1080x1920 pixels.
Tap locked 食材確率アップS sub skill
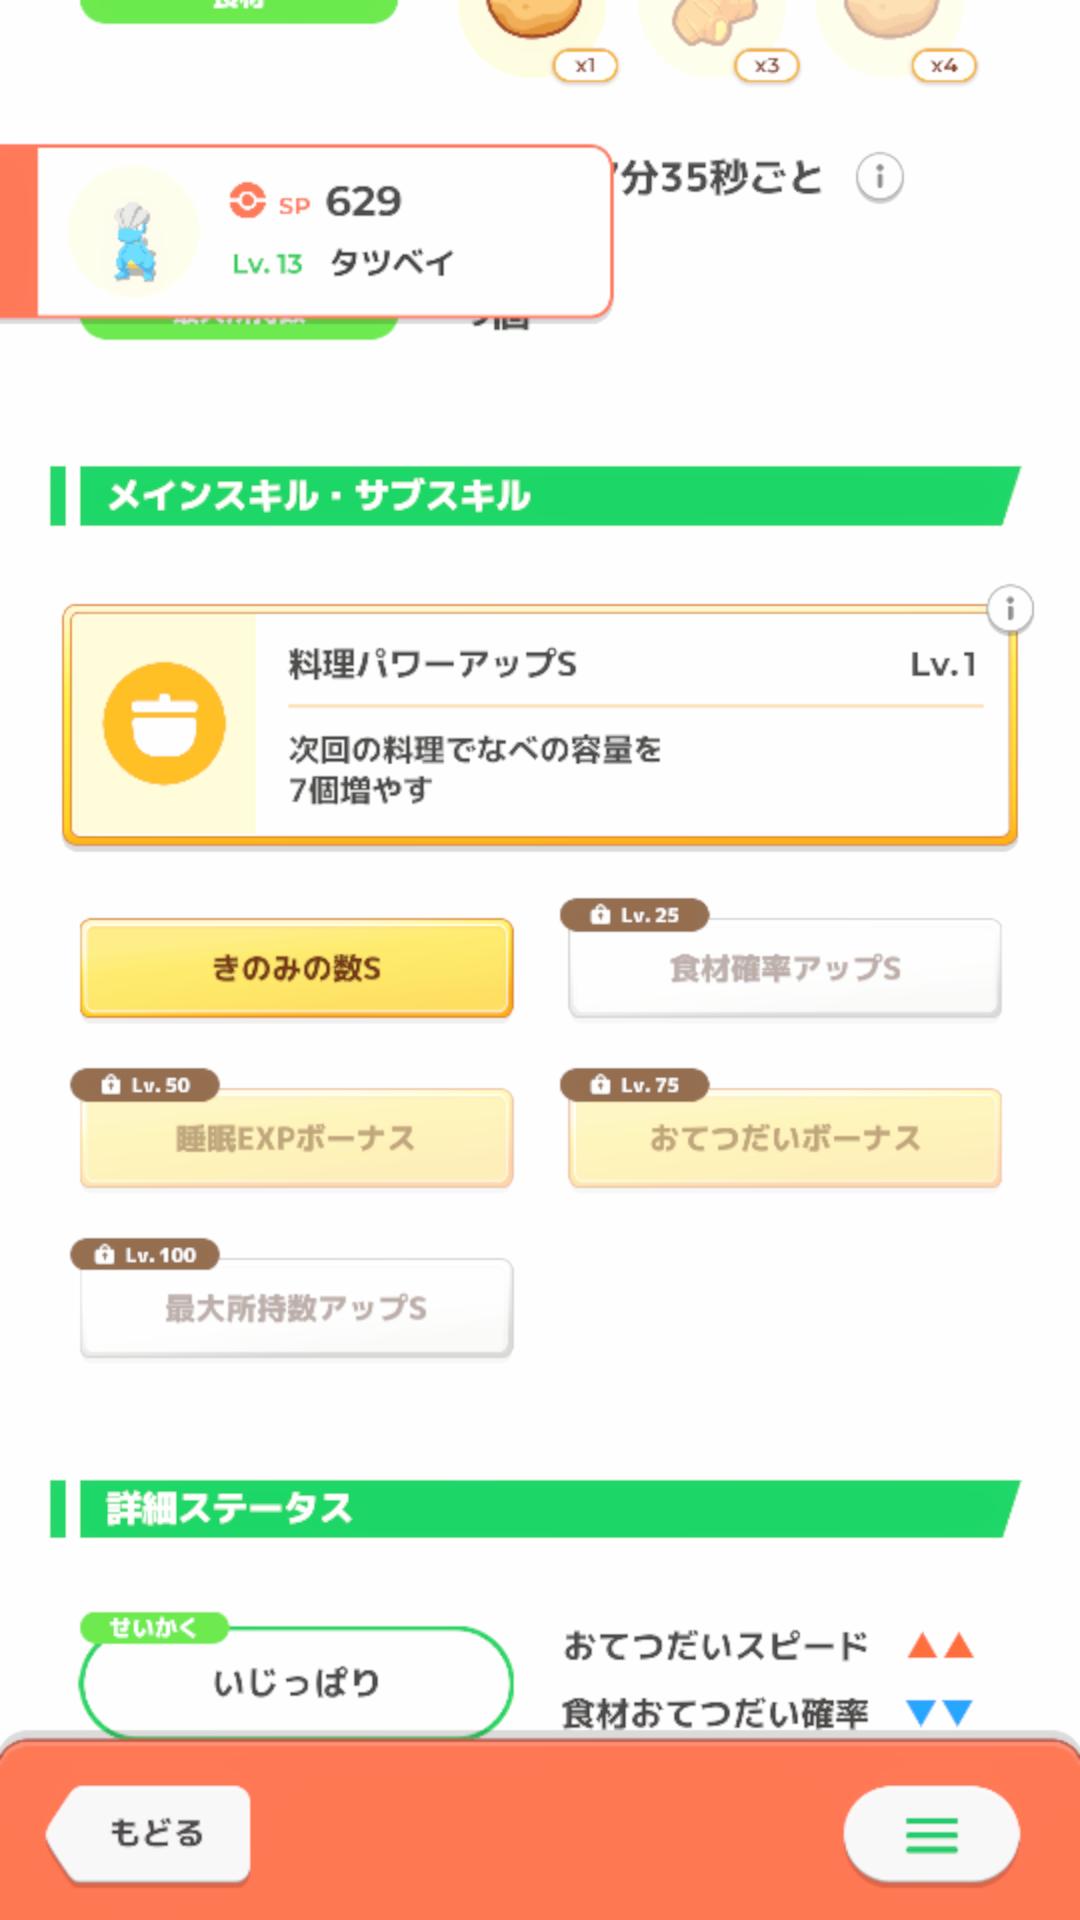(x=785, y=968)
